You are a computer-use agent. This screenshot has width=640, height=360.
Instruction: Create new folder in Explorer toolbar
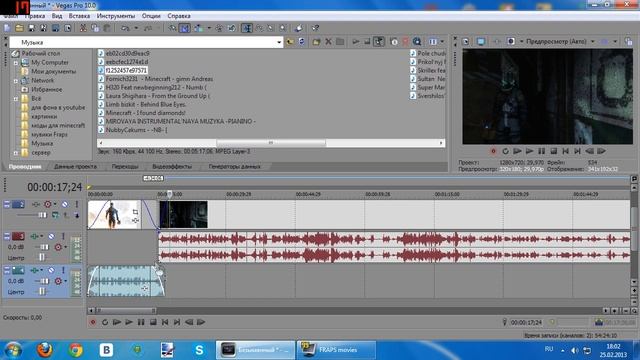click(x=316, y=42)
